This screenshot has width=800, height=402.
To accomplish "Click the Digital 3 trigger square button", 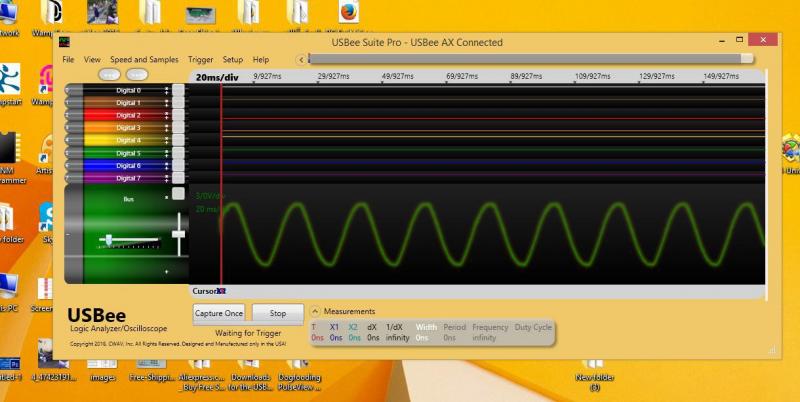I will click(178, 128).
